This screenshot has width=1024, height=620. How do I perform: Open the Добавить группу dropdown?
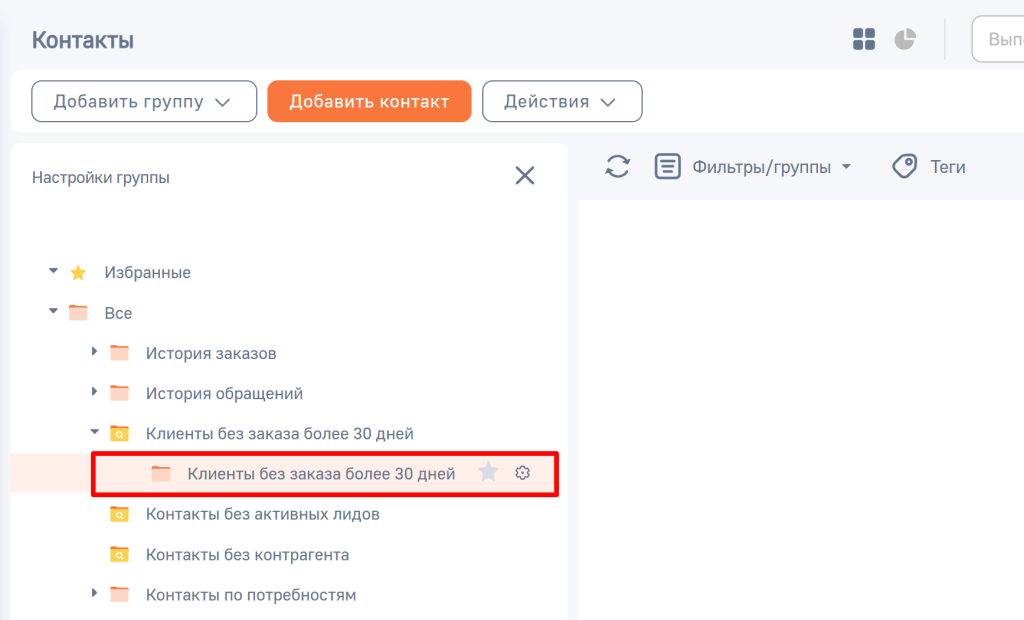point(143,101)
